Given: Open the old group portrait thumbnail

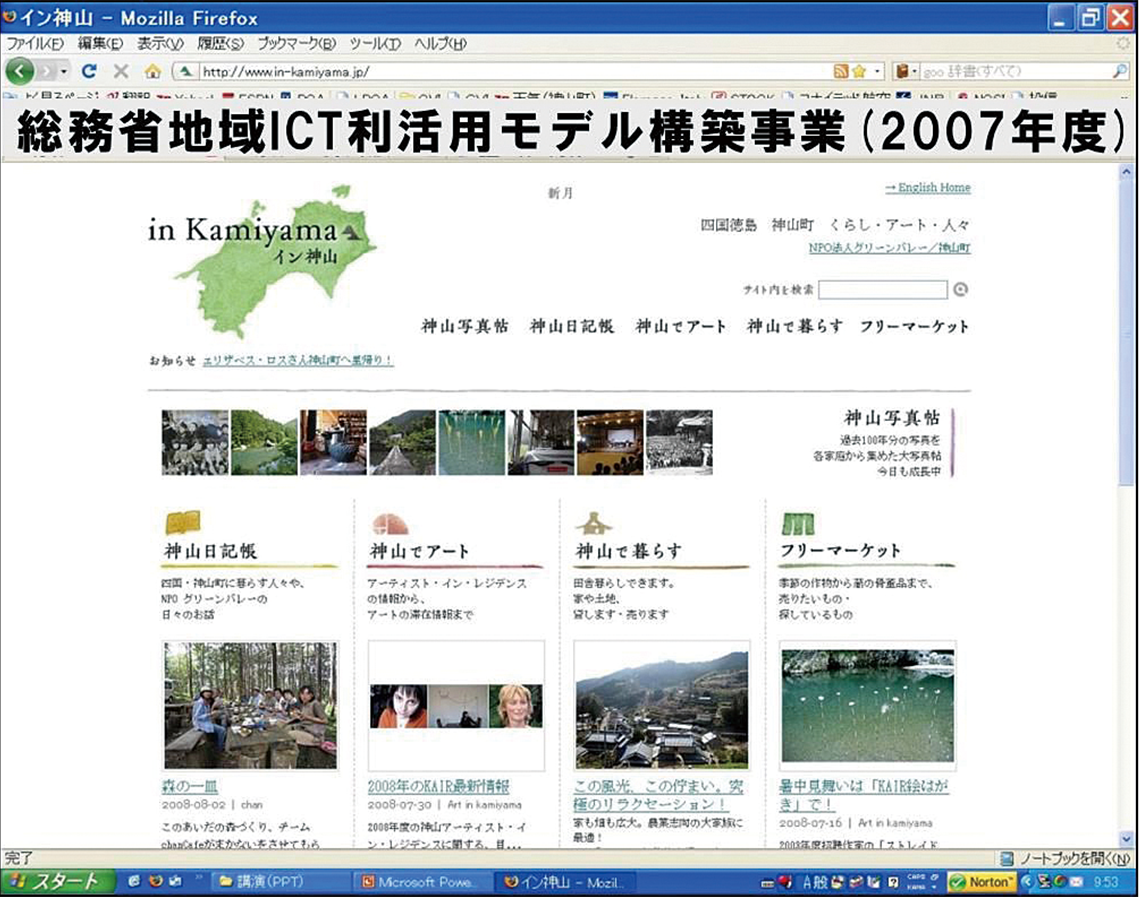Looking at the screenshot, I should click(195, 443).
